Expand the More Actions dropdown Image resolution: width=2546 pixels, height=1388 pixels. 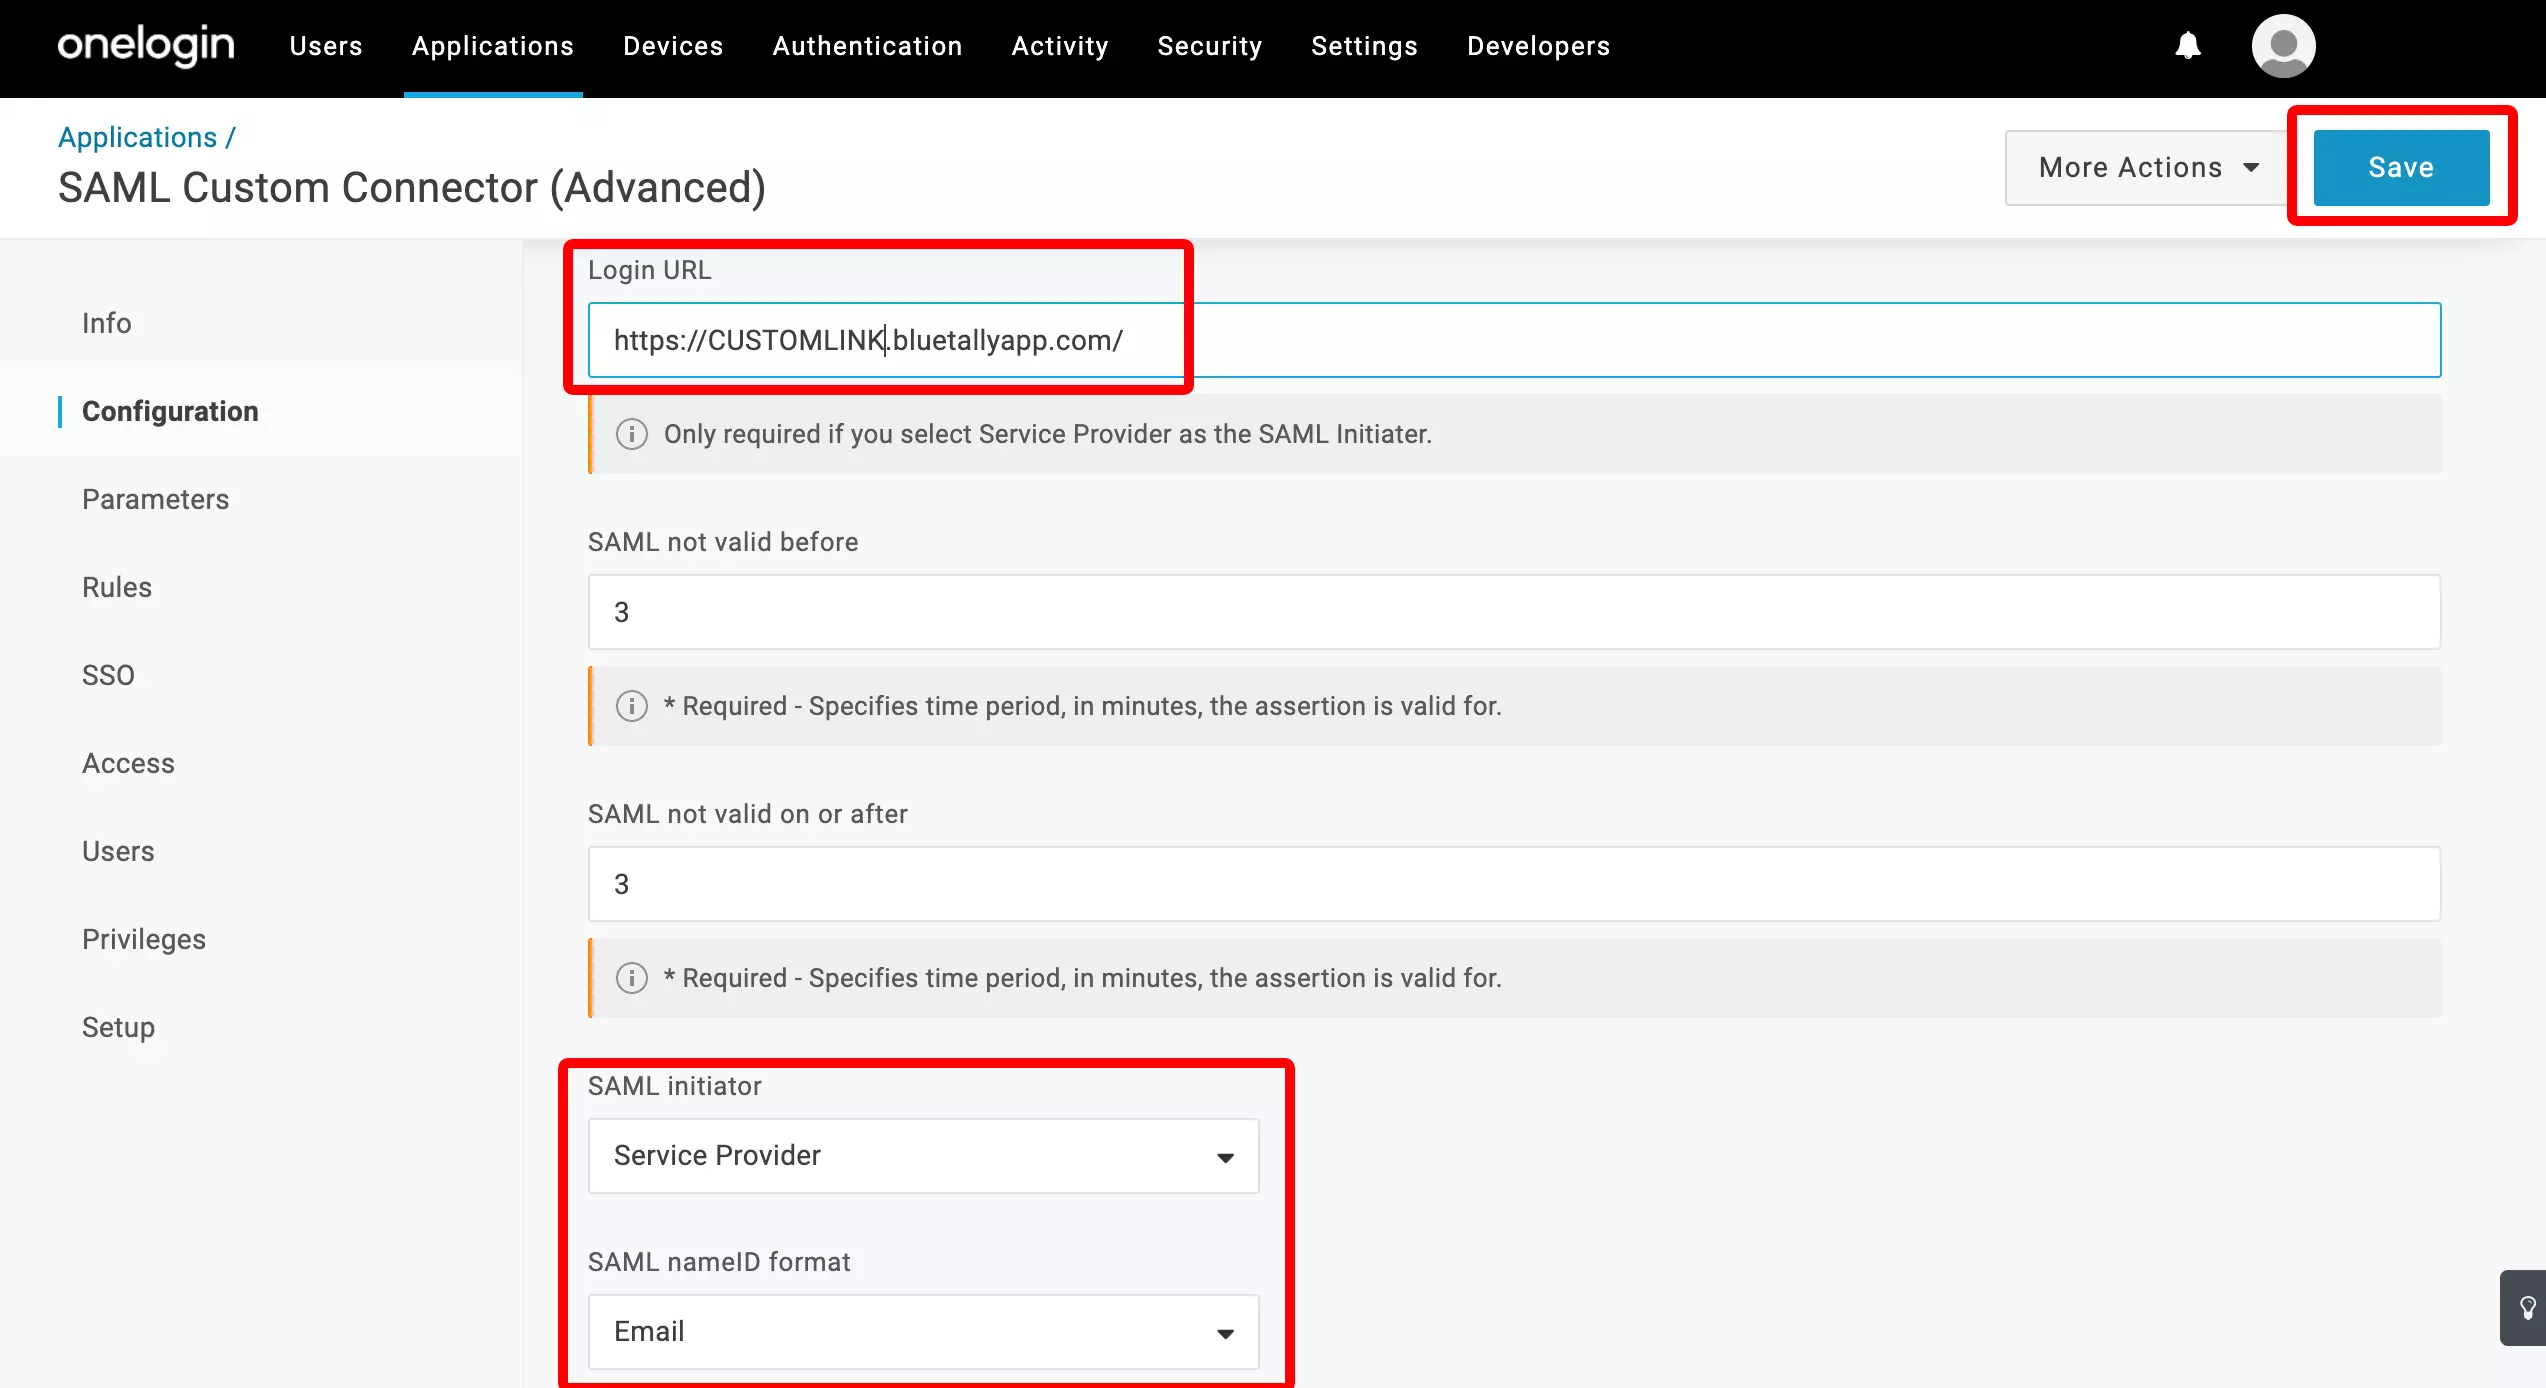pyautogui.click(x=2148, y=168)
